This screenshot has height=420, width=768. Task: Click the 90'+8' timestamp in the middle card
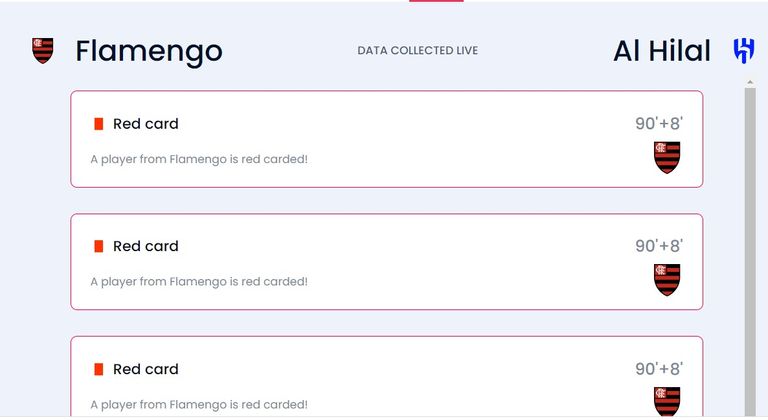pyautogui.click(x=659, y=246)
